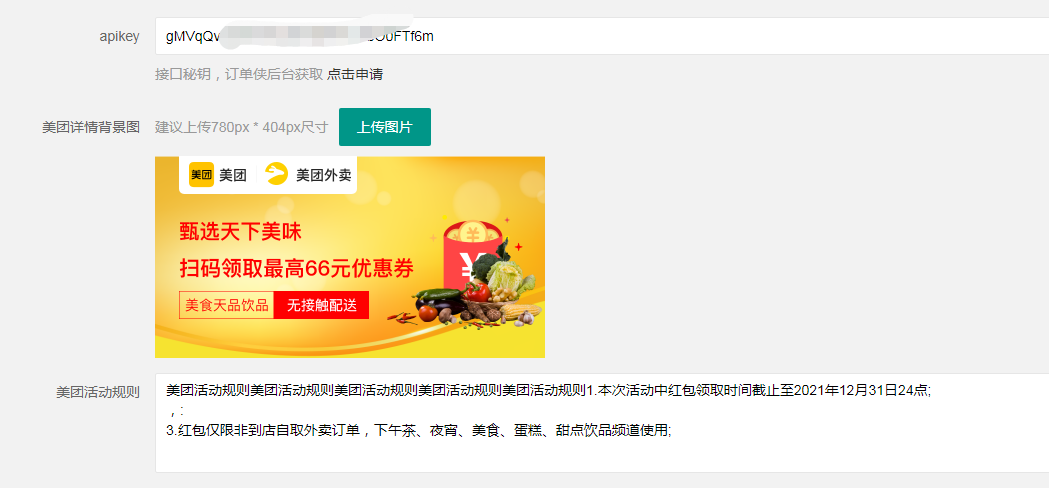Image resolution: width=1049 pixels, height=488 pixels.
Task: Click the 美团详情背景图 field label
Action: (91, 127)
